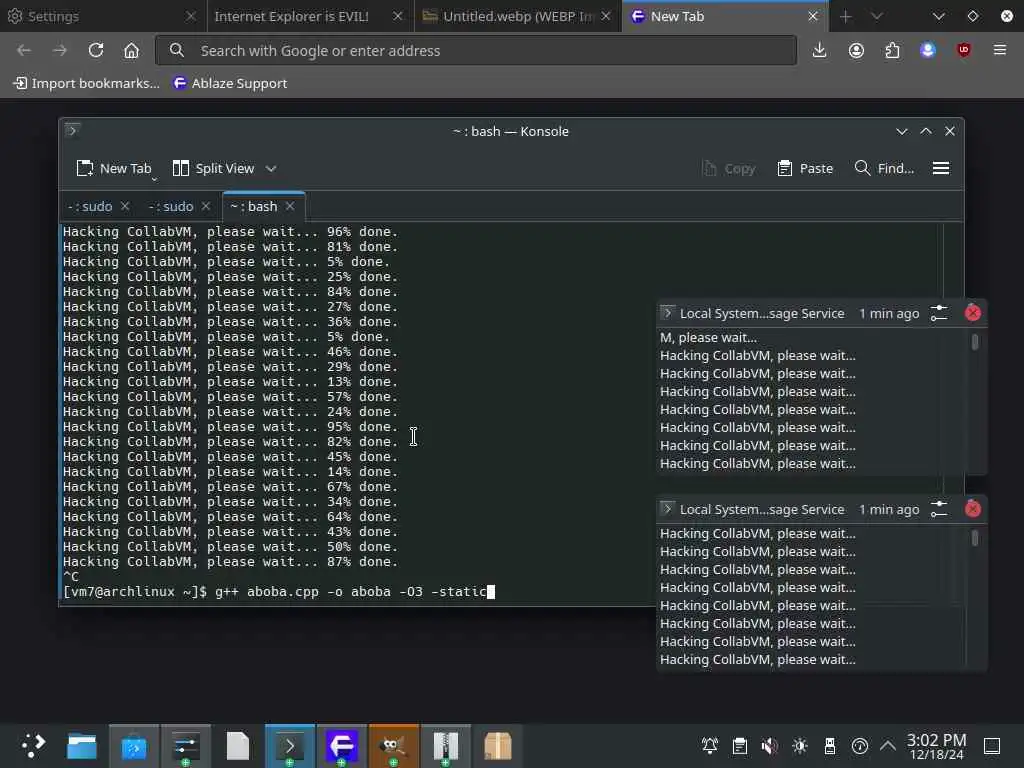Open the notifications bell in the system tray
1024x768 pixels.
click(x=710, y=746)
